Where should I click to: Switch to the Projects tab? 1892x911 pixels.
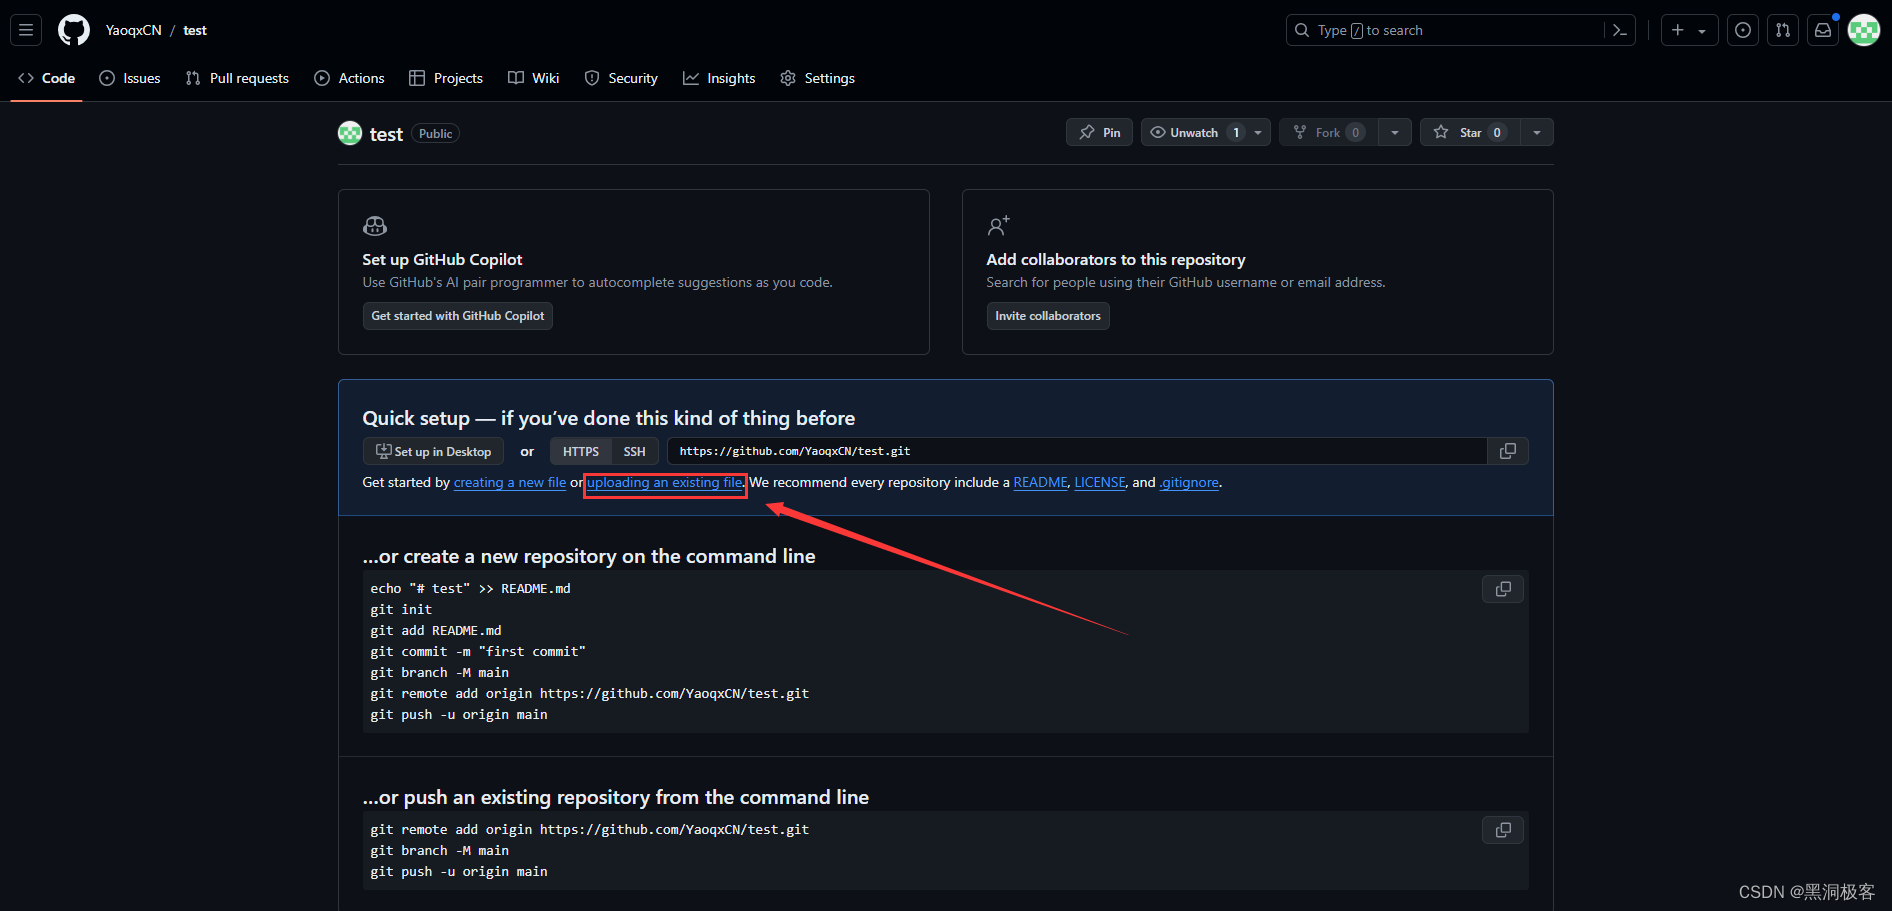point(446,78)
